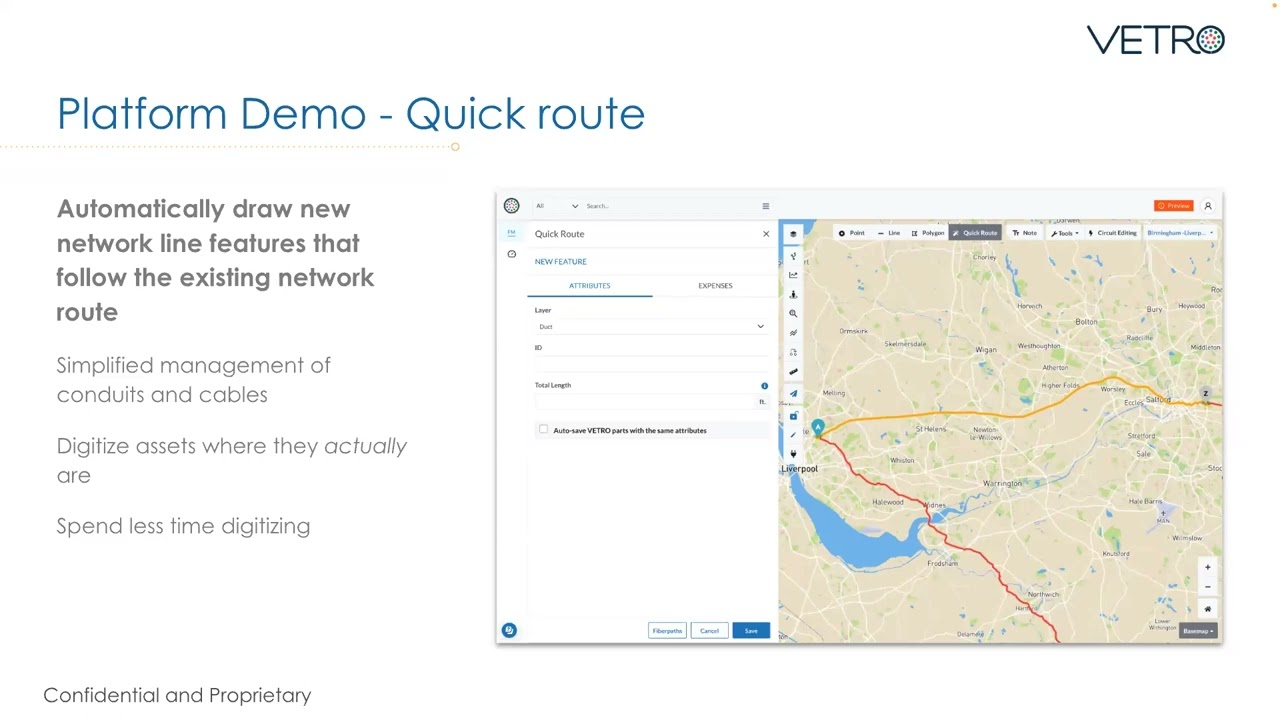Open the hamburger menu beside search
The width and height of the screenshot is (1280, 720).
766,206
